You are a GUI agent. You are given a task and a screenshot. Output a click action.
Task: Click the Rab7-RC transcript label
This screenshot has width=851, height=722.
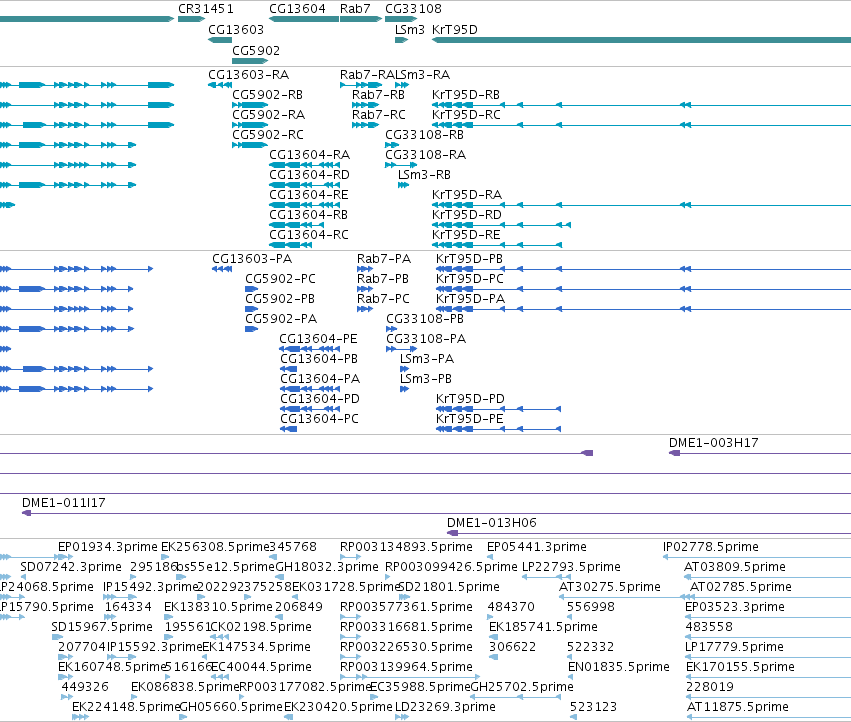tap(378, 115)
